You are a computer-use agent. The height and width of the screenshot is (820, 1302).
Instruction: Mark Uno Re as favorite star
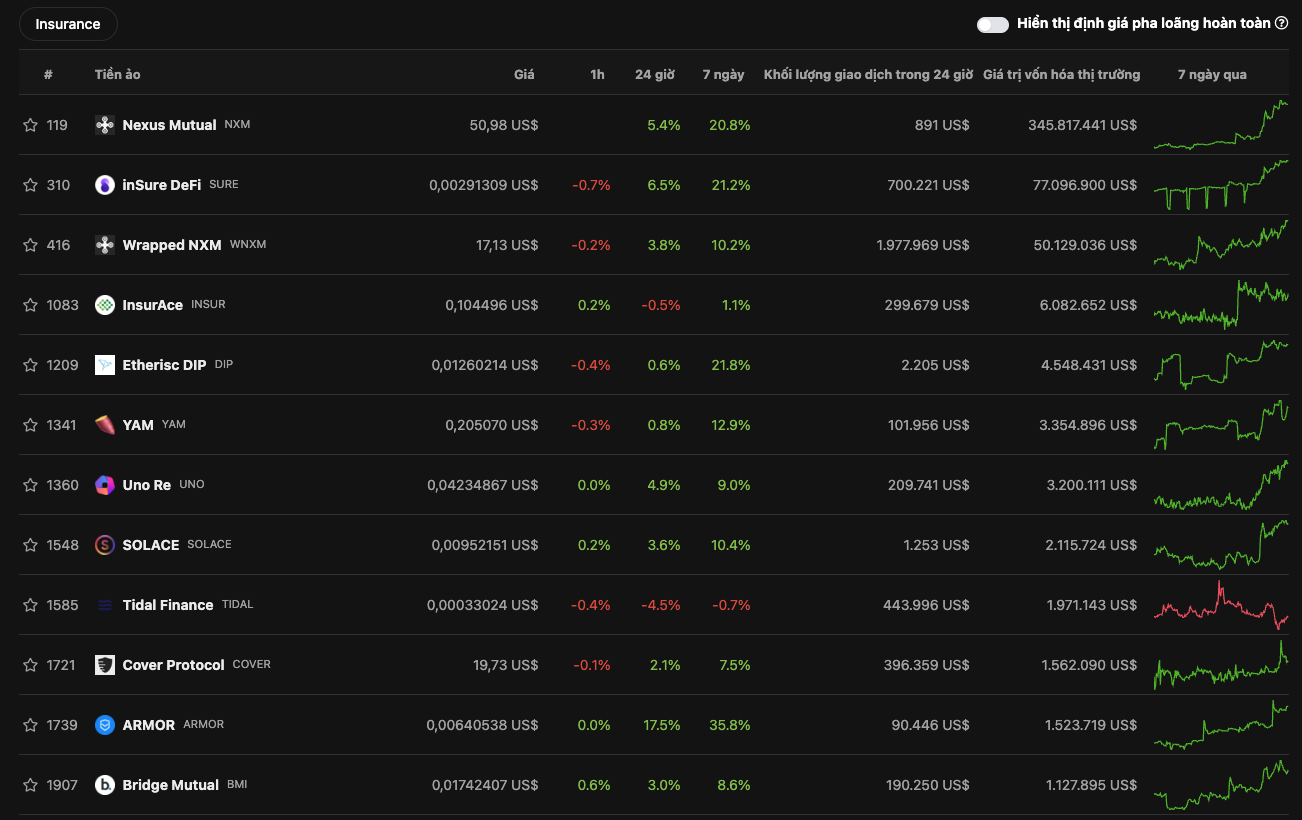tap(30, 485)
